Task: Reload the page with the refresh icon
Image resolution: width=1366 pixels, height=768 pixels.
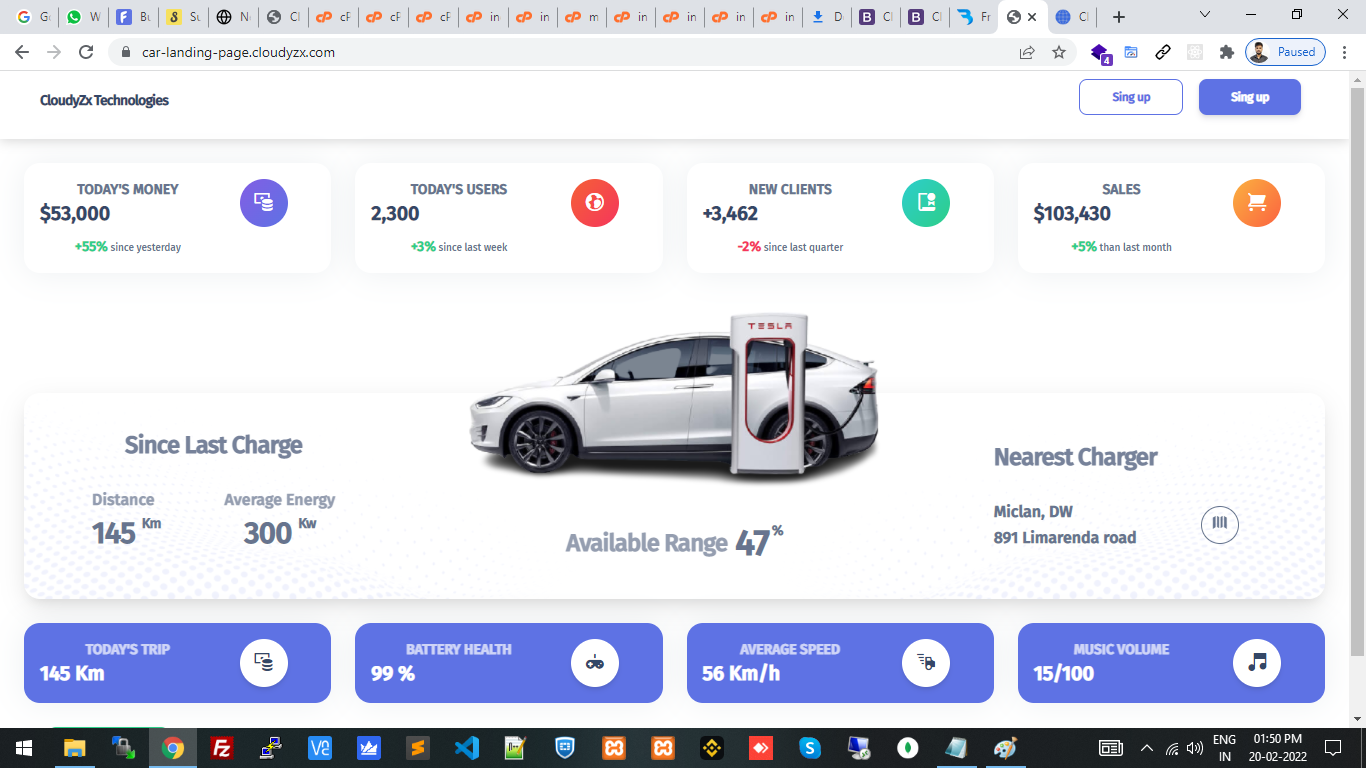Action: tap(86, 52)
